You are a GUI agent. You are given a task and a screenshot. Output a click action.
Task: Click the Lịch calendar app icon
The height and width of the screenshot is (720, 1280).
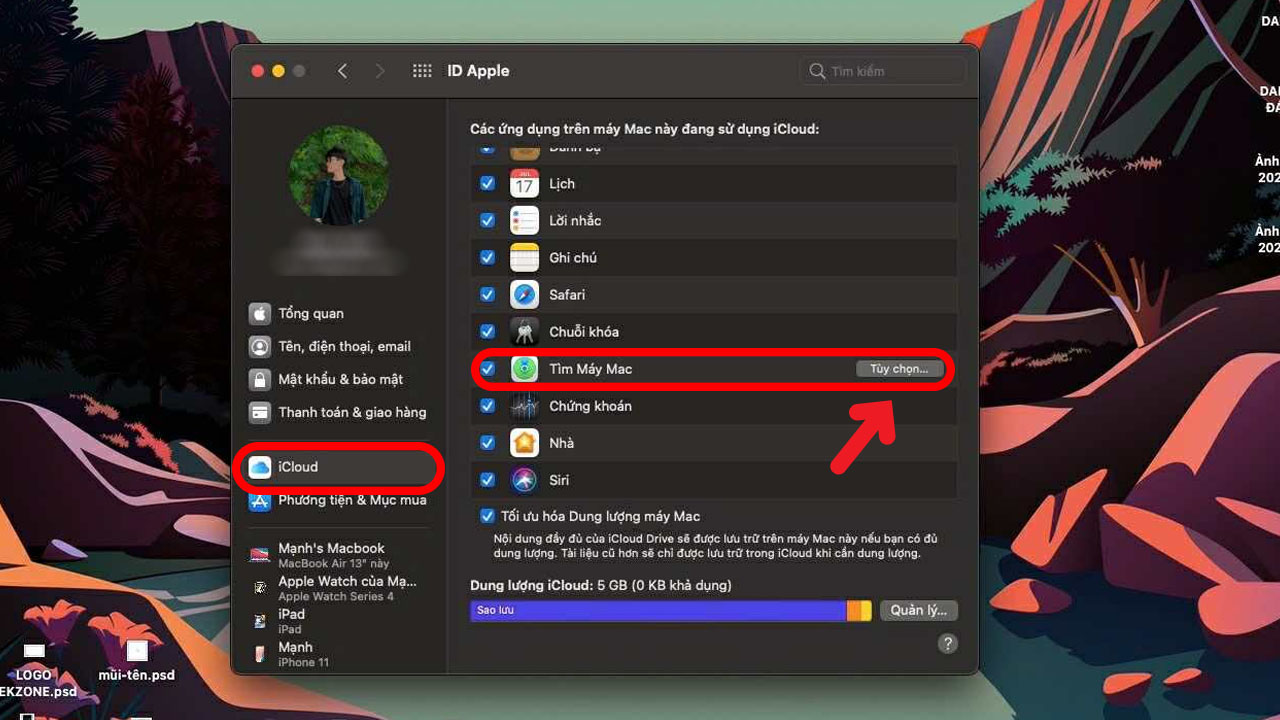(x=524, y=184)
